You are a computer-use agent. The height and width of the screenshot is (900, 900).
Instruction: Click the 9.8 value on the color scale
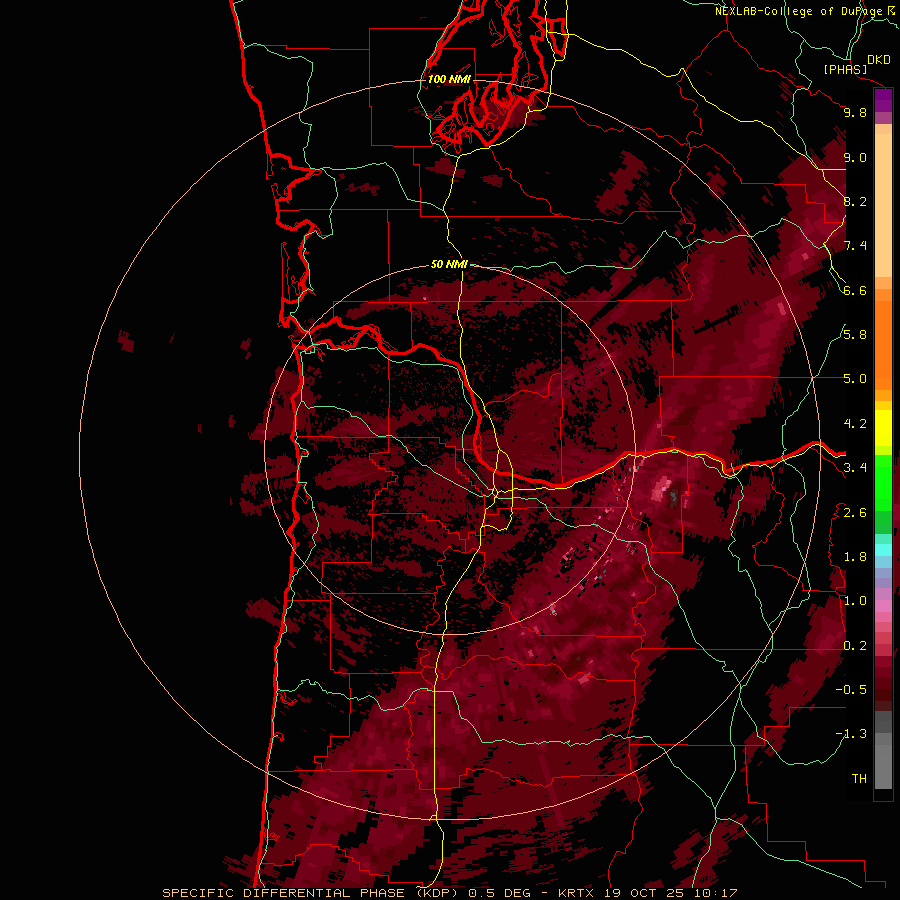pyautogui.click(x=855, y=112)
